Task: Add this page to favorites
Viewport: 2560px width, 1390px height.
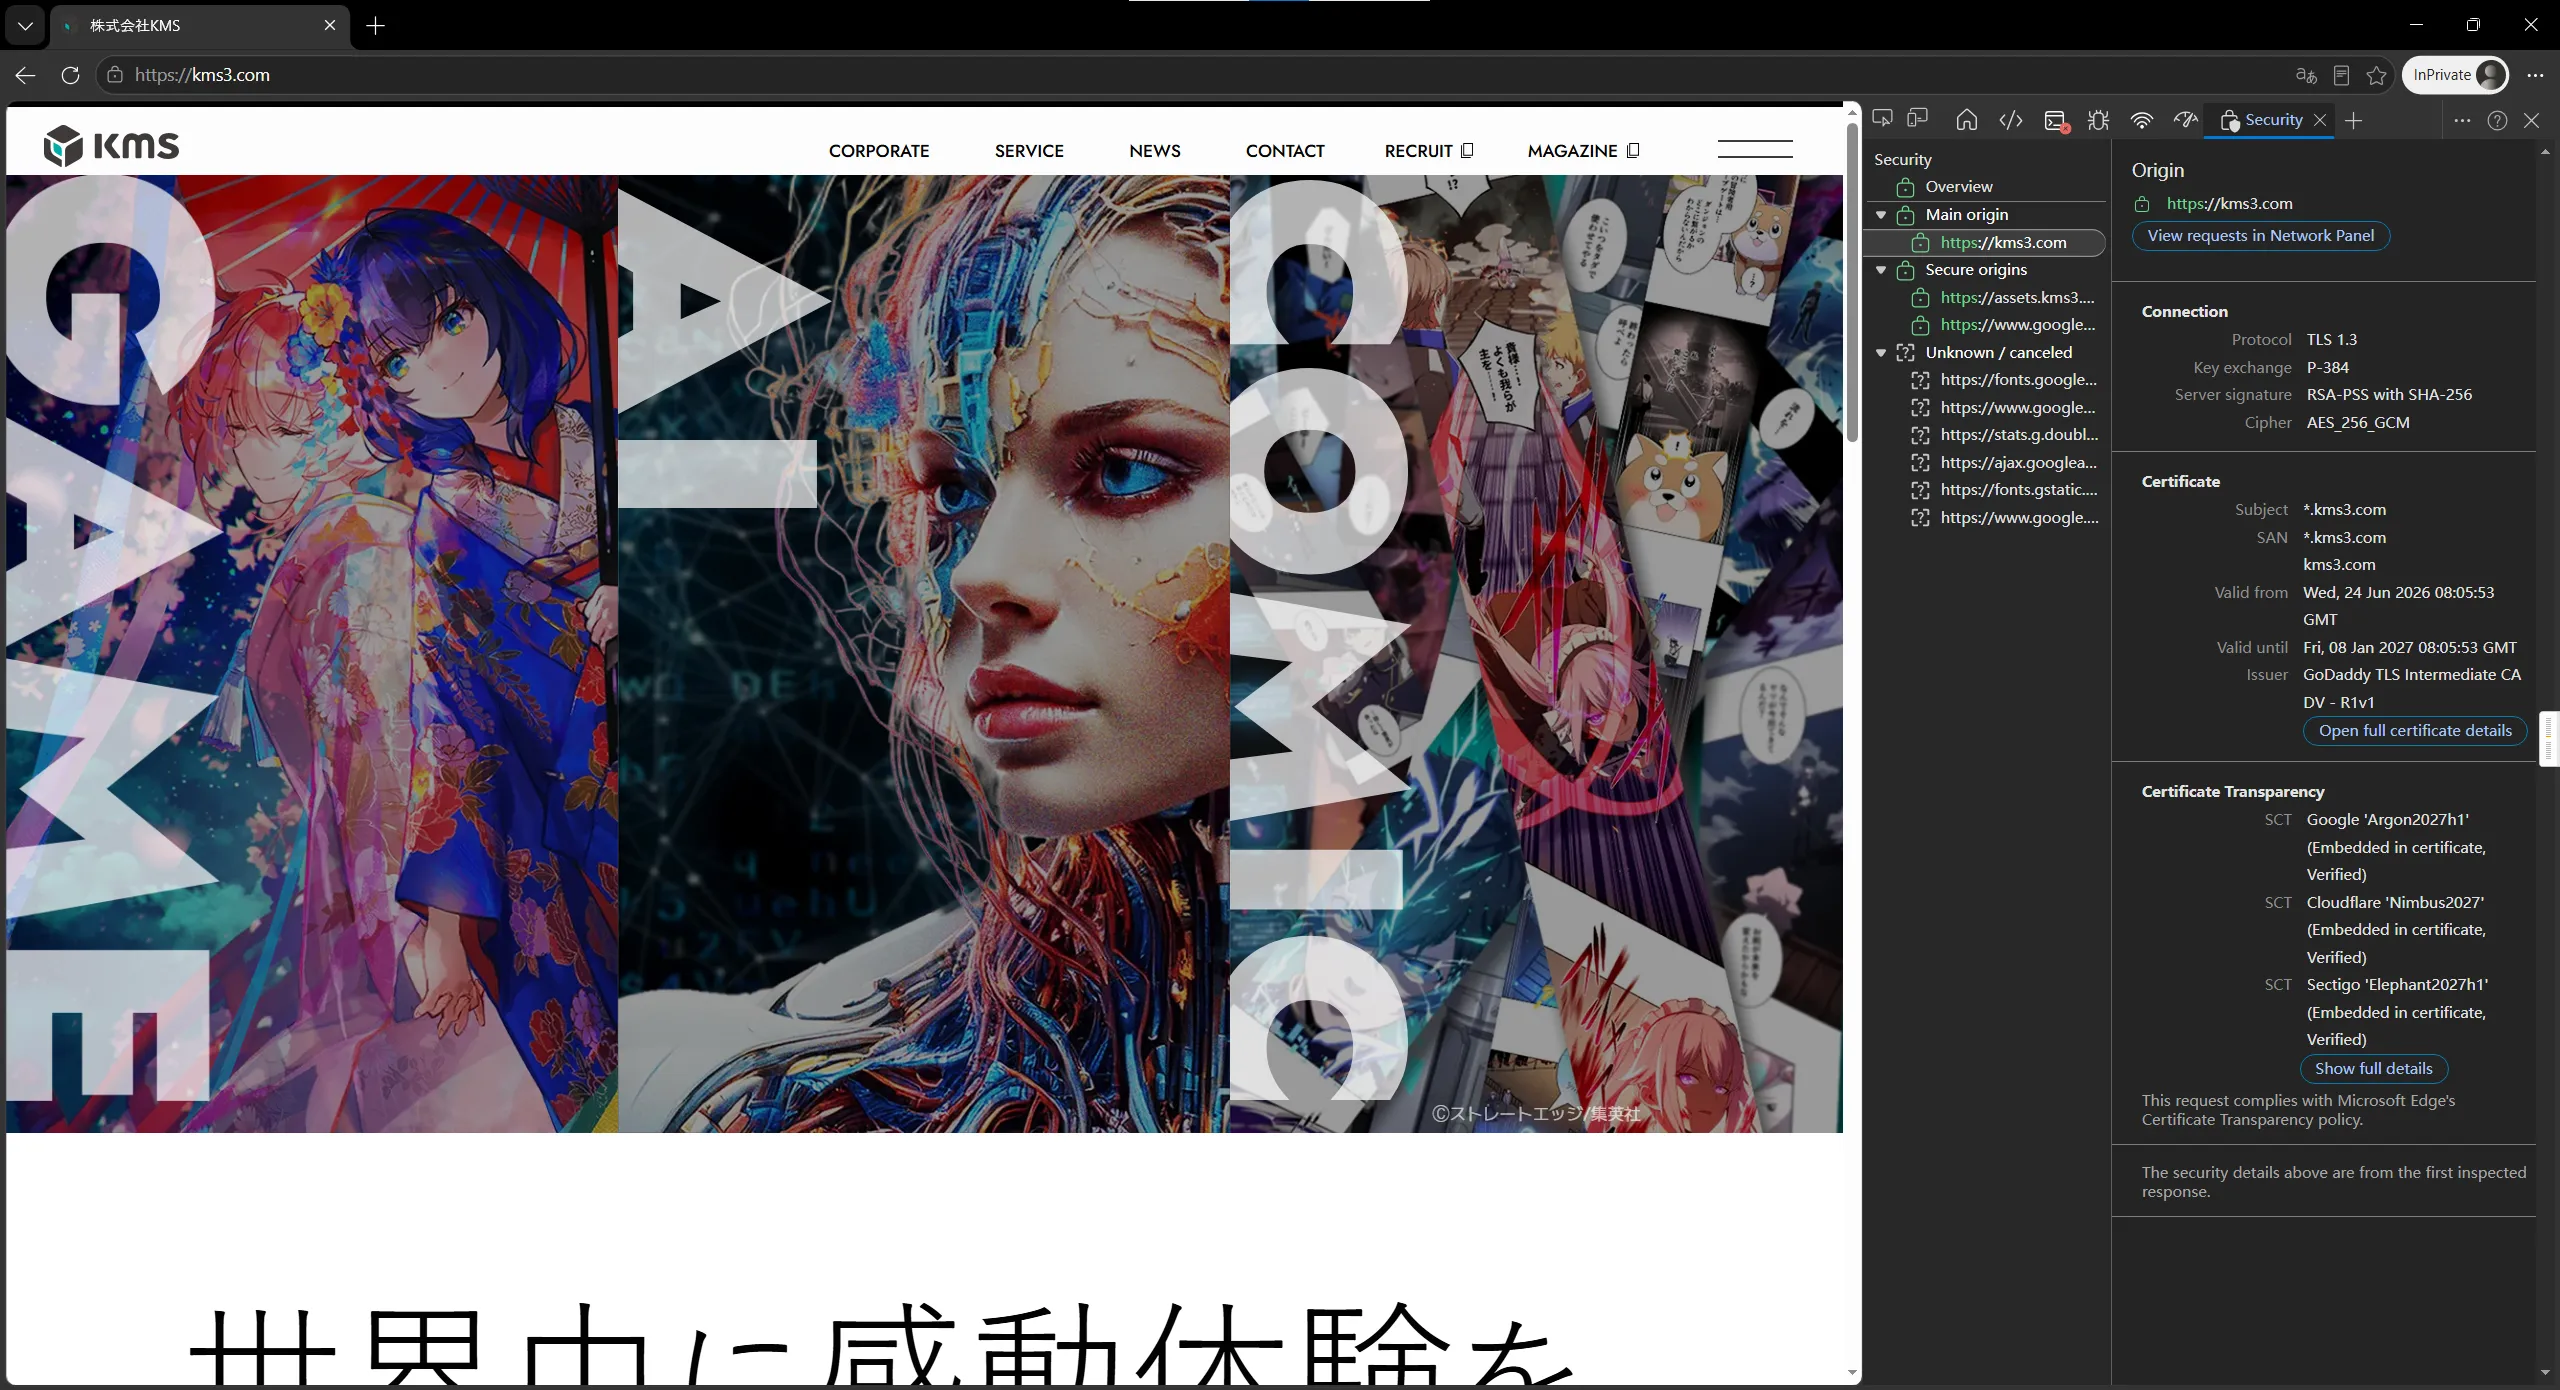Action: pyautogui.click(x=2376, y=75)
